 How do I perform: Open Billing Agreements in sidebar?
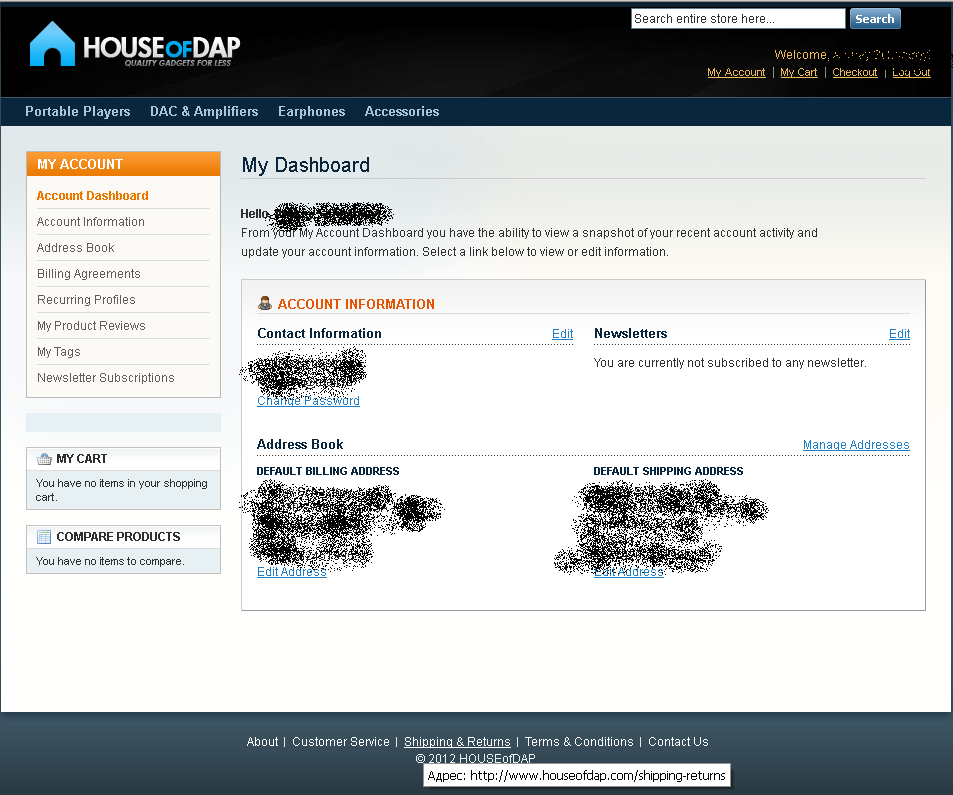pos(89,274)
